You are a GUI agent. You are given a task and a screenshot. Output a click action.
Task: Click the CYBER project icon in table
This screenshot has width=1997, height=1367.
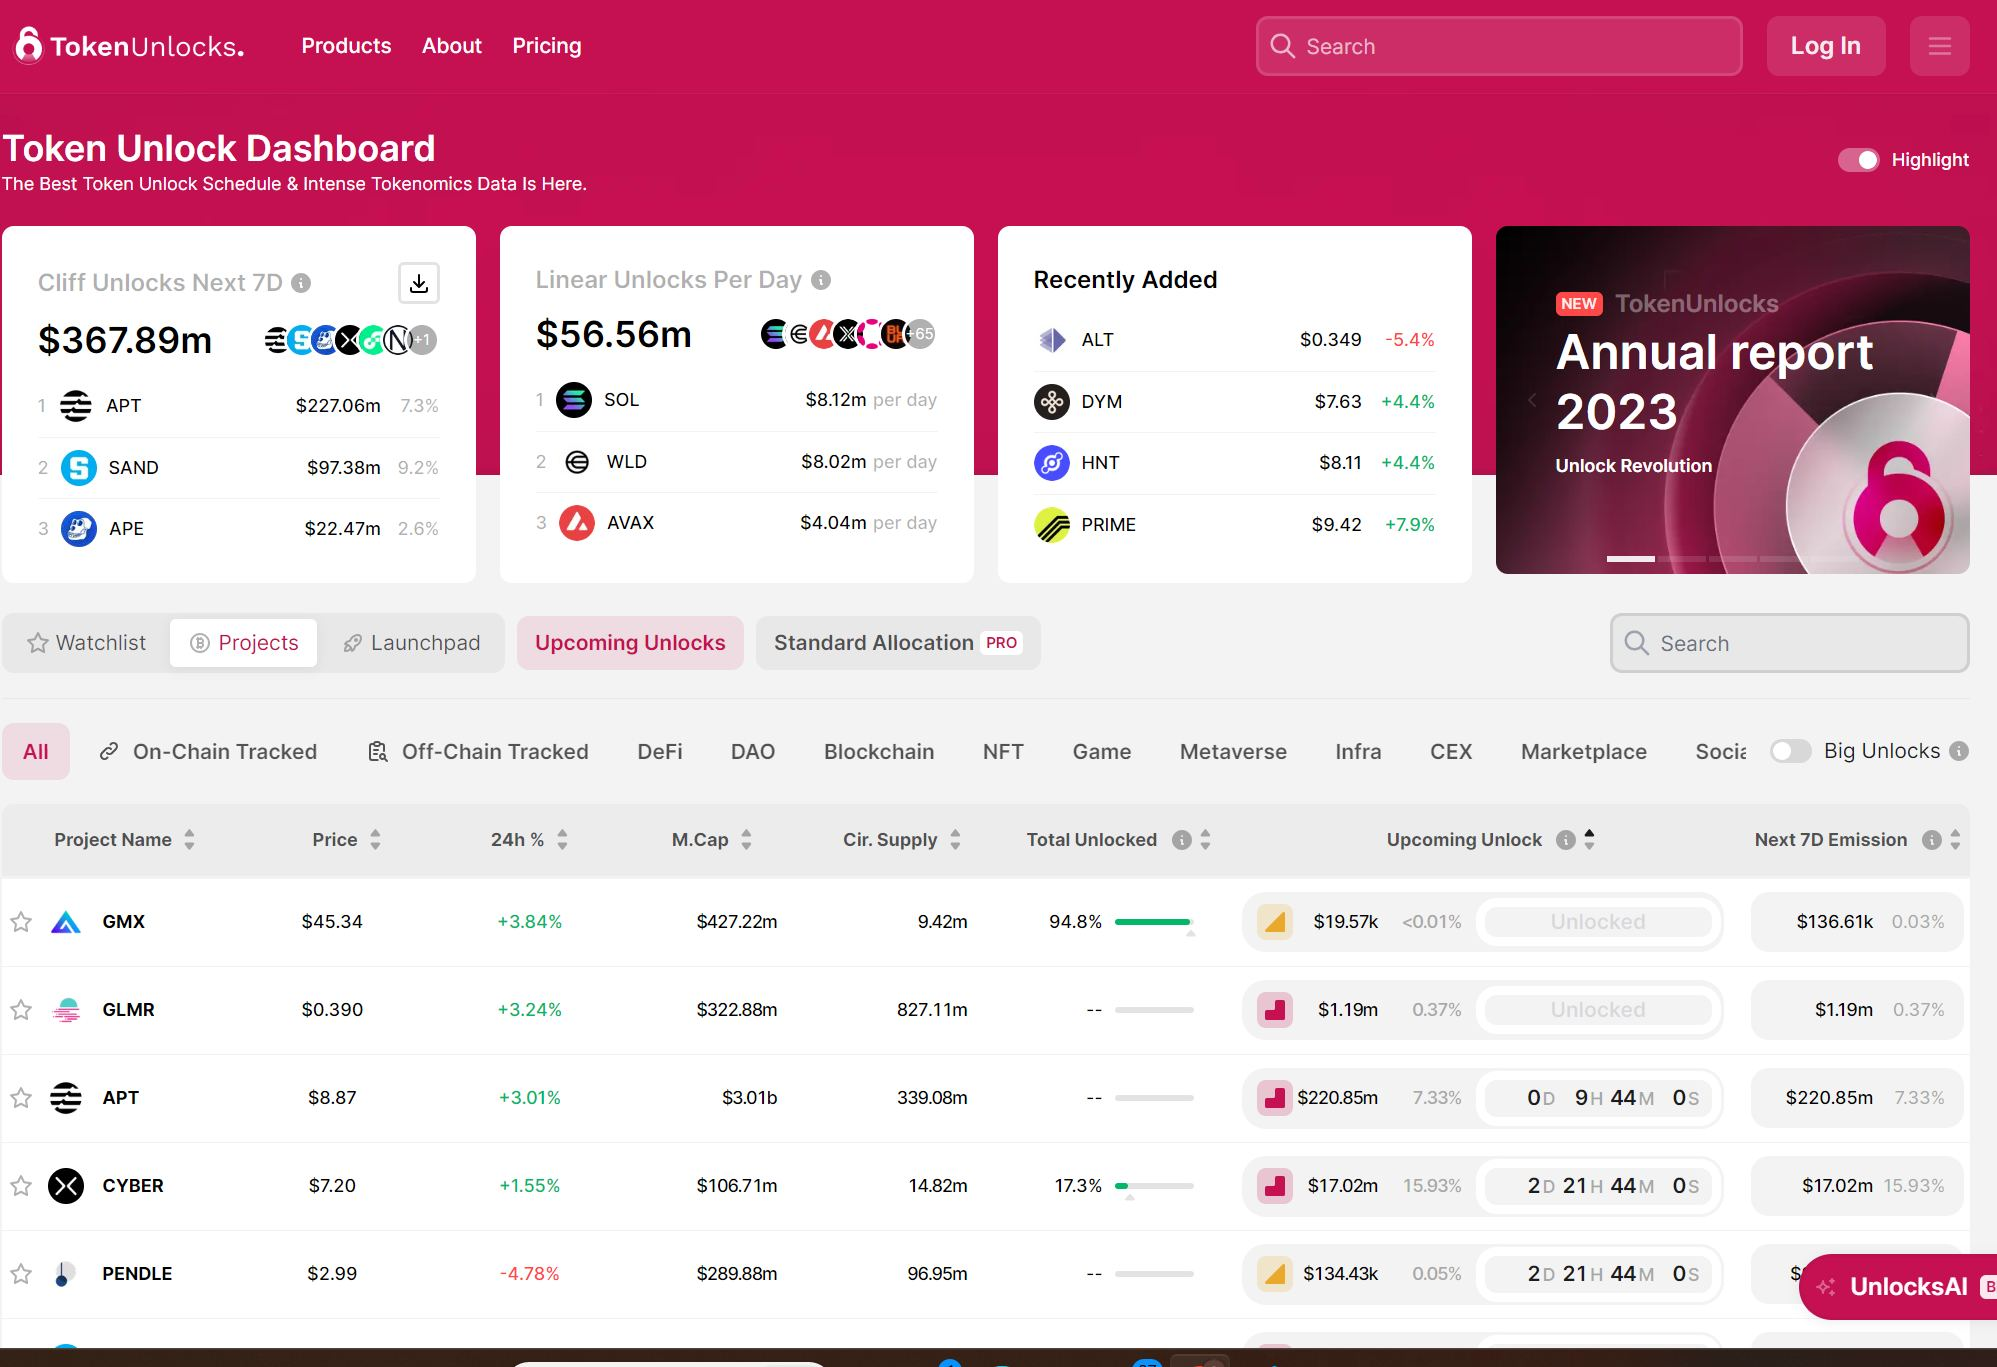66,1186
